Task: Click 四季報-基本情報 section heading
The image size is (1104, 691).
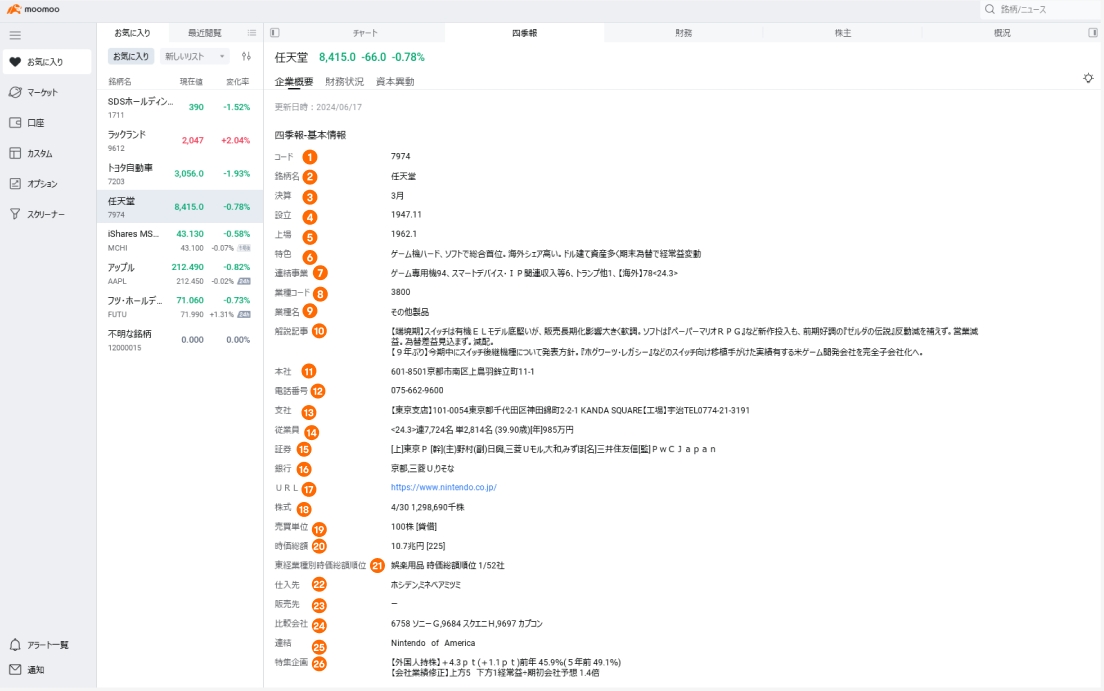Action: click(x=310, y=135)
